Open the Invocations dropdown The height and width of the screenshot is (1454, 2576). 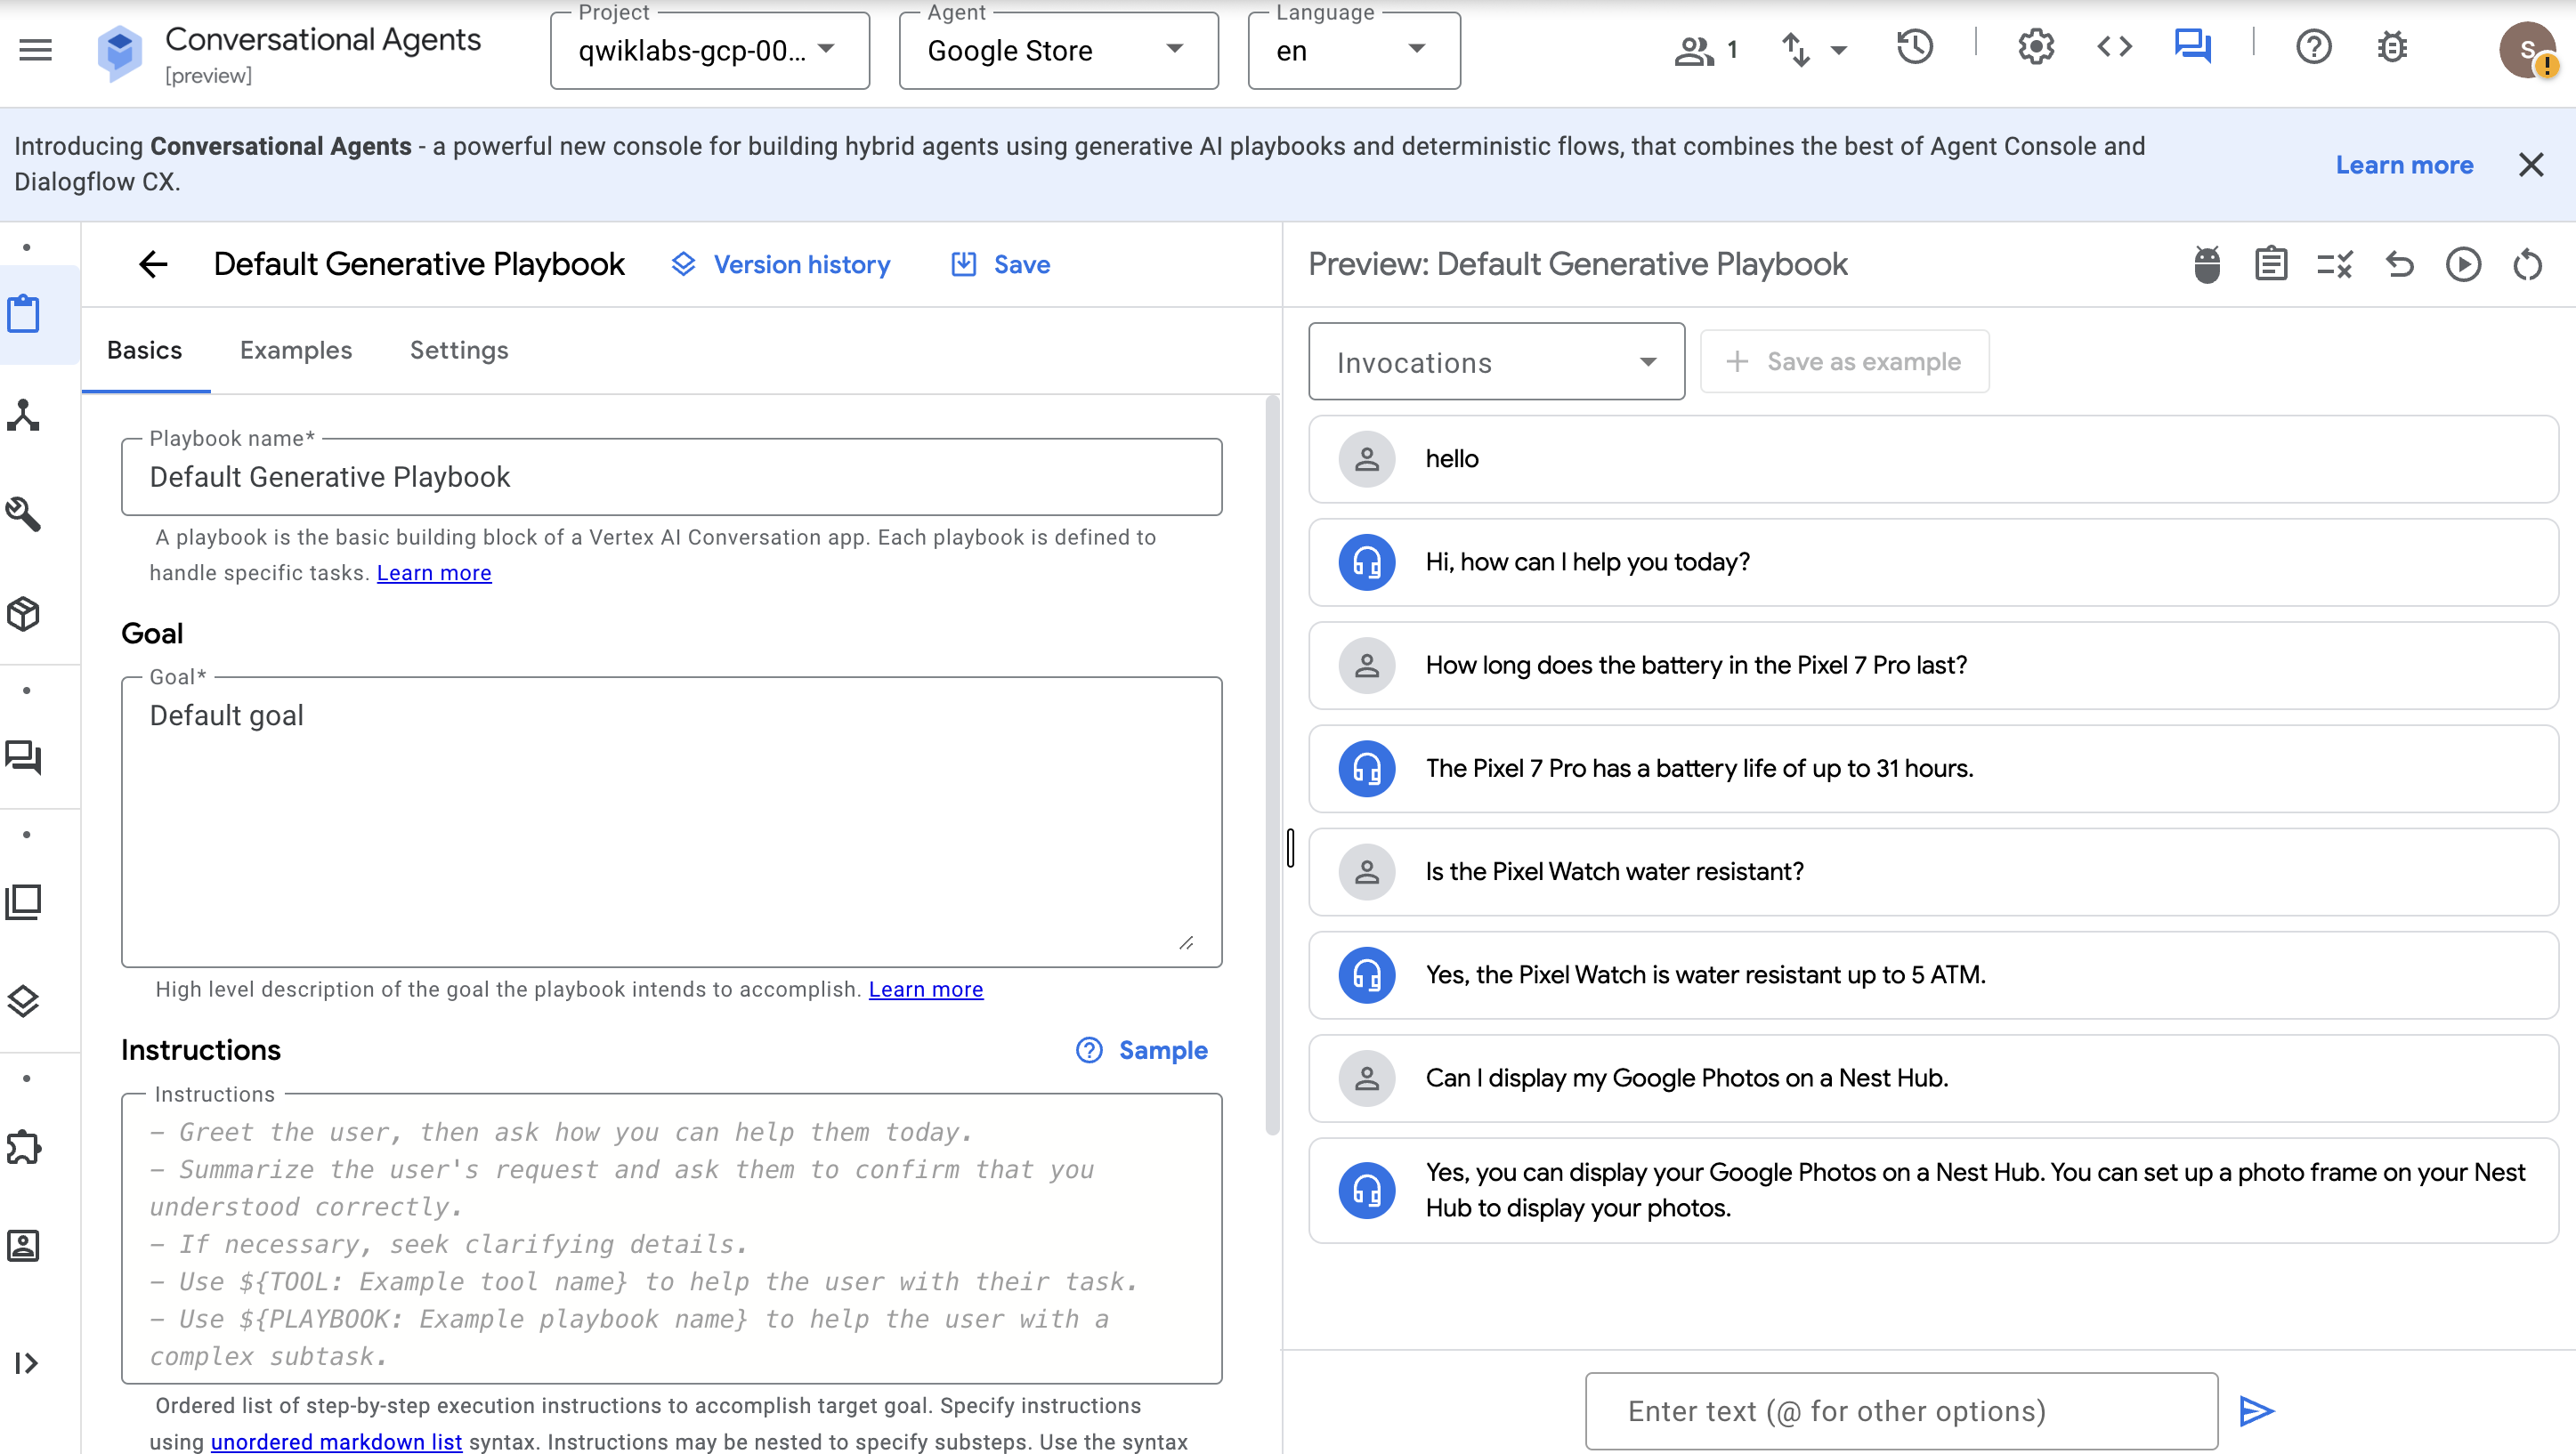(x=1496, y=361)
